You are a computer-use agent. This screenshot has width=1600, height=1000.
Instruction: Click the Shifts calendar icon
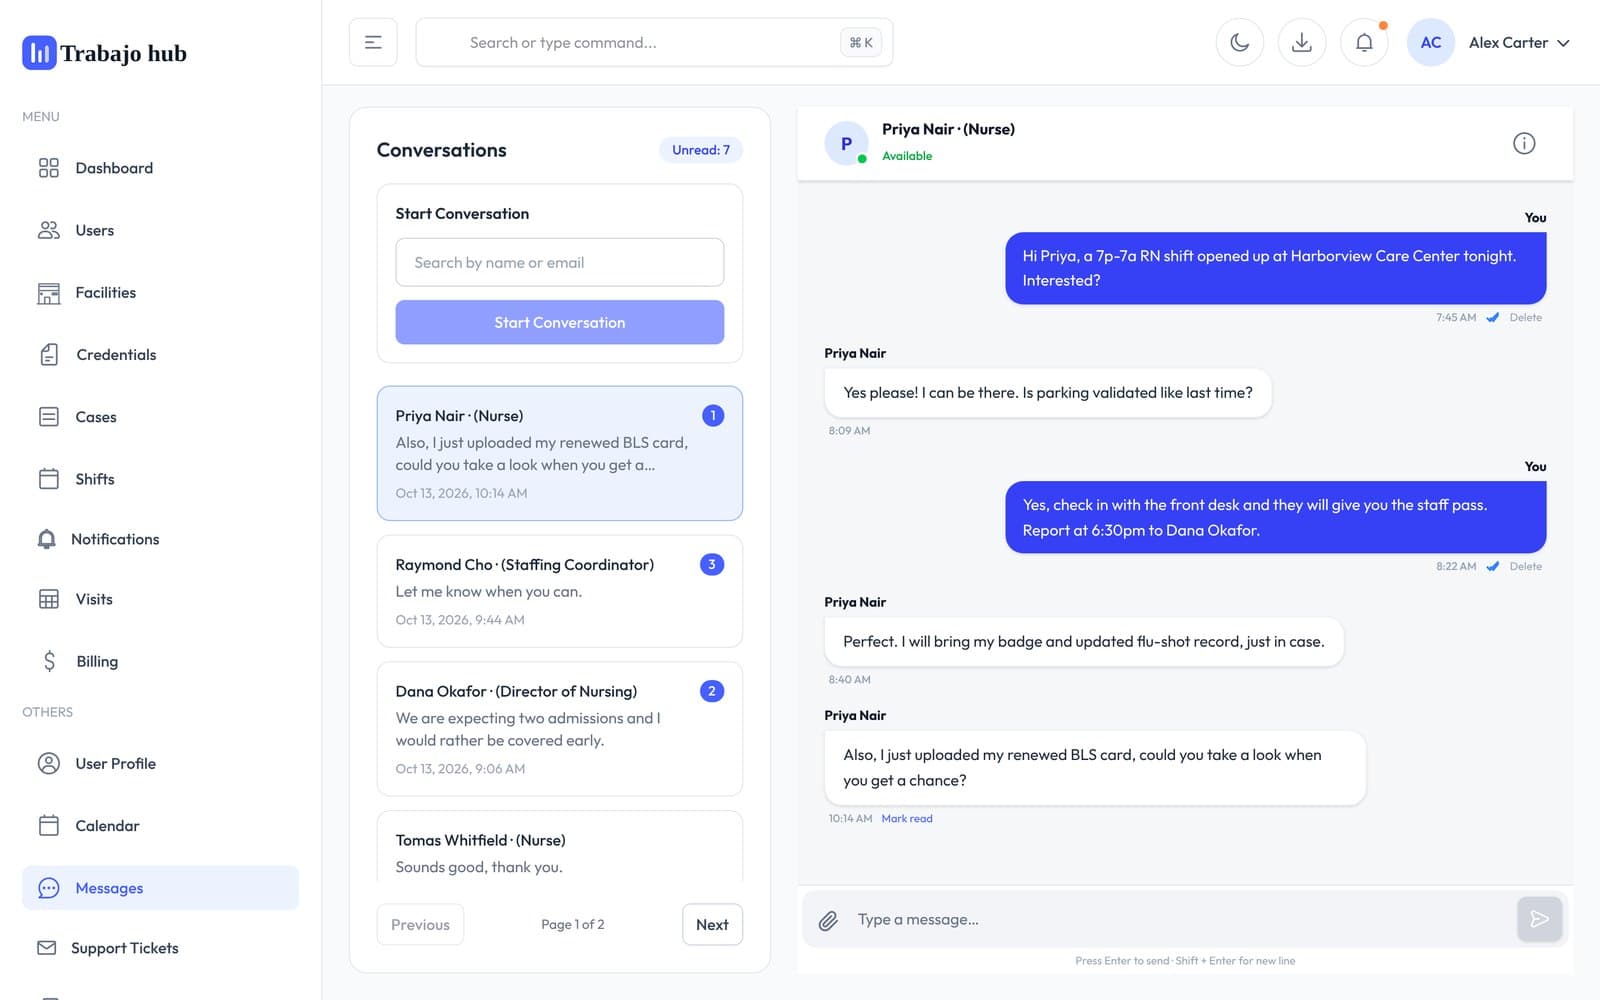click(48, 479)
